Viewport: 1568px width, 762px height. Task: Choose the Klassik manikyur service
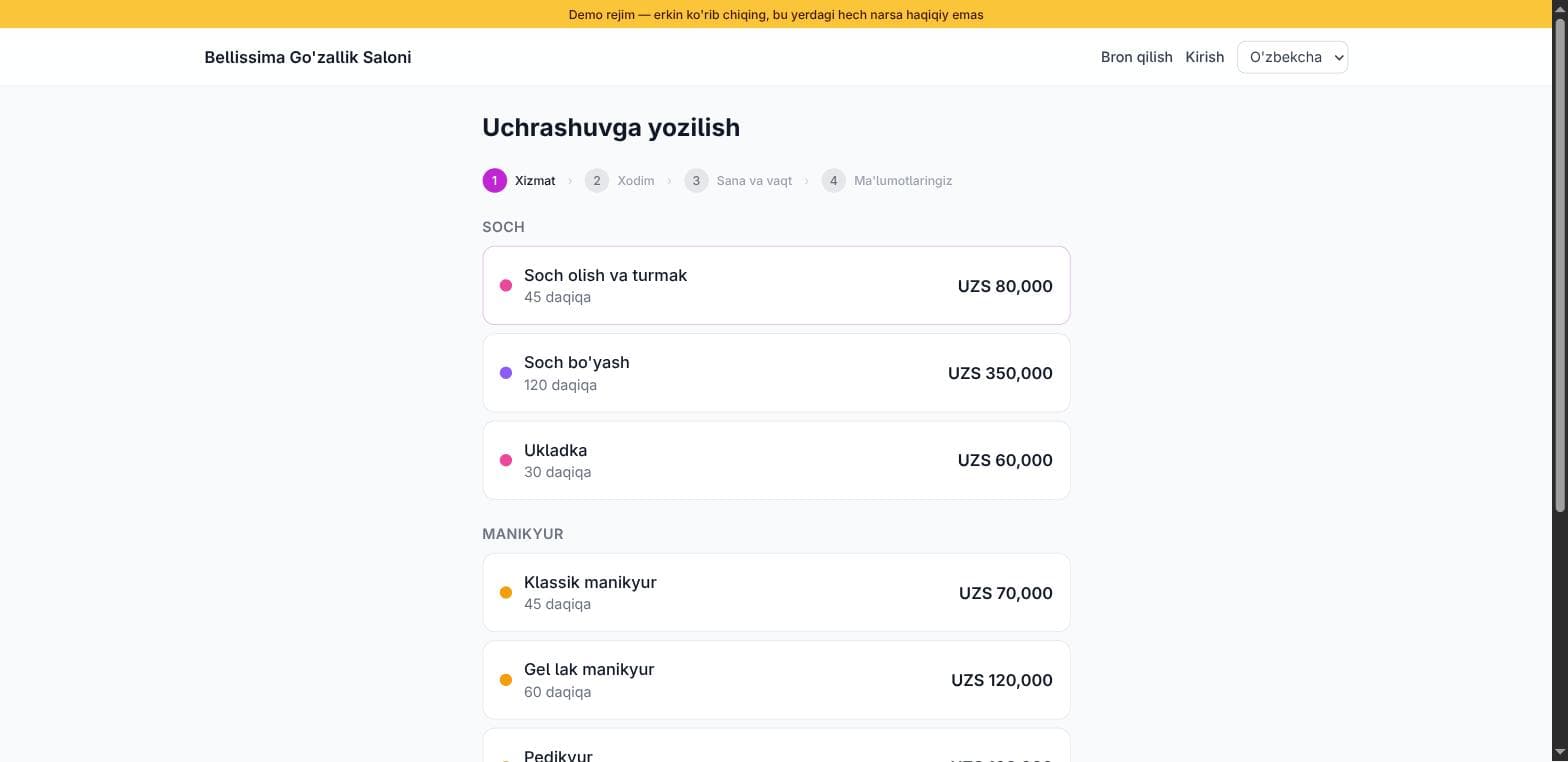(776, 592)
